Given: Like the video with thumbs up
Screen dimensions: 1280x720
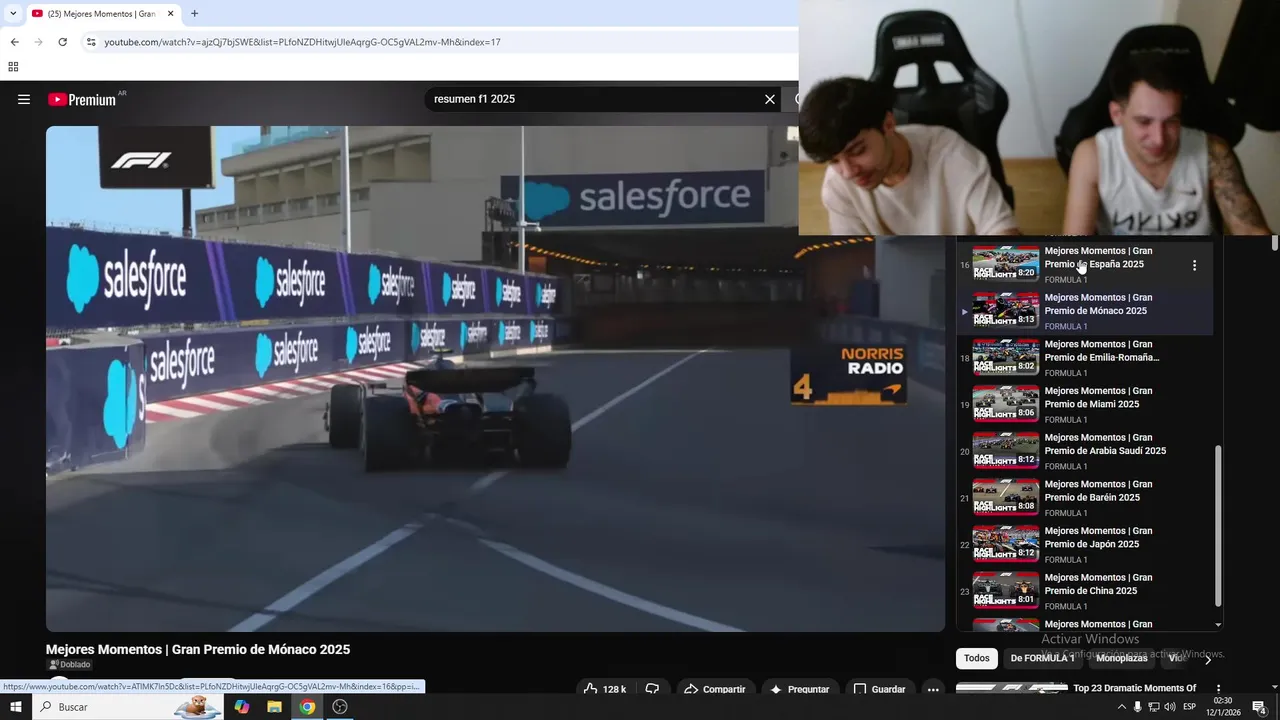Looking at the screenshot, I should point(604,689).
